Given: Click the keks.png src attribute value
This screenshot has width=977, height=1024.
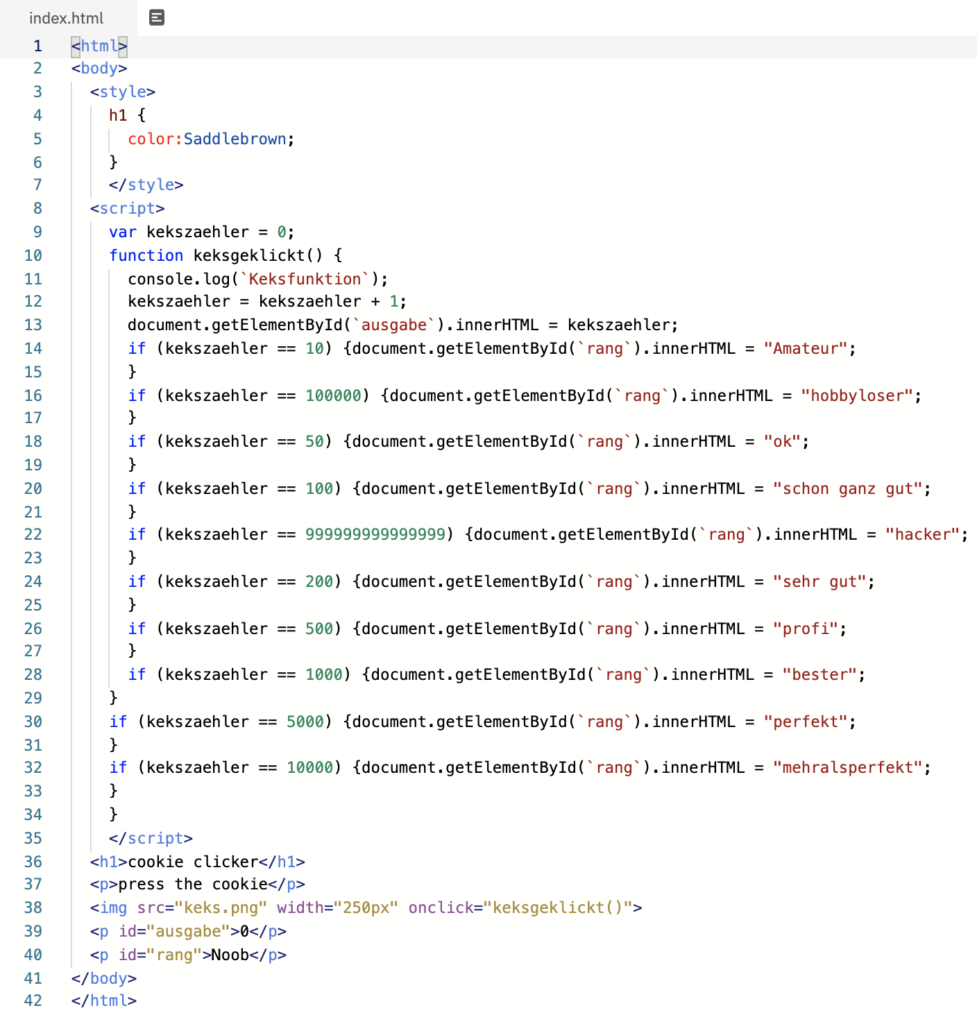Looking at the screenshot, I should tap(221, 907).
